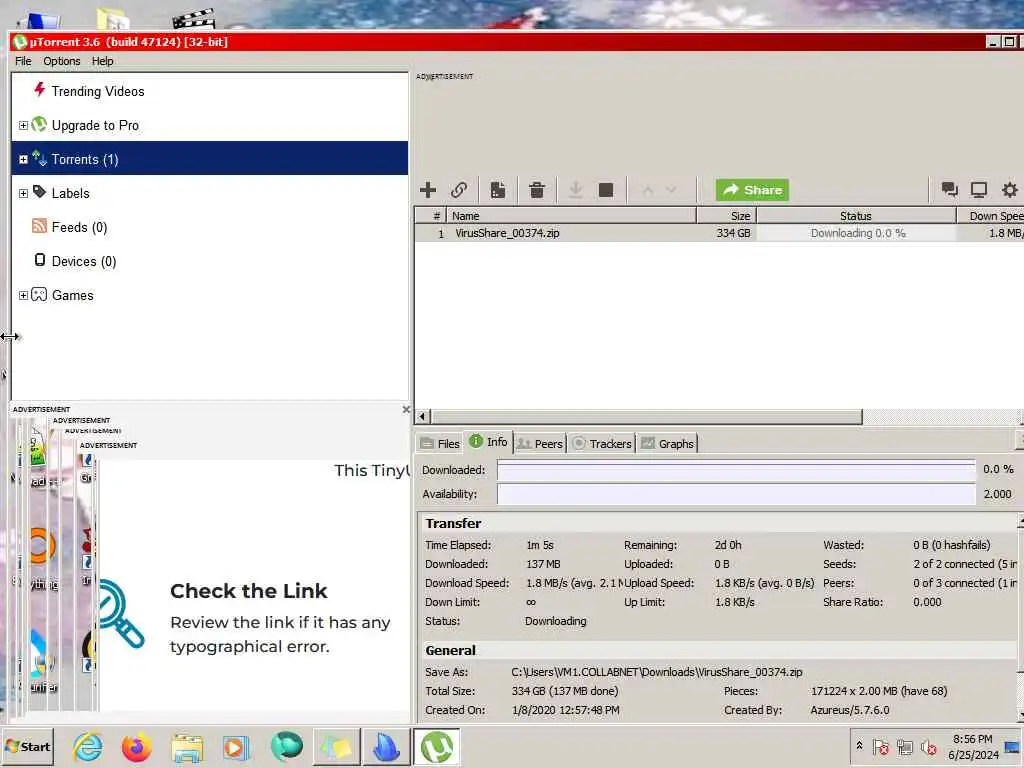The height and width of the screenshot is (768, 1024).
Task: Click the µTorrent taskbar button
Action: coord(436,746)
